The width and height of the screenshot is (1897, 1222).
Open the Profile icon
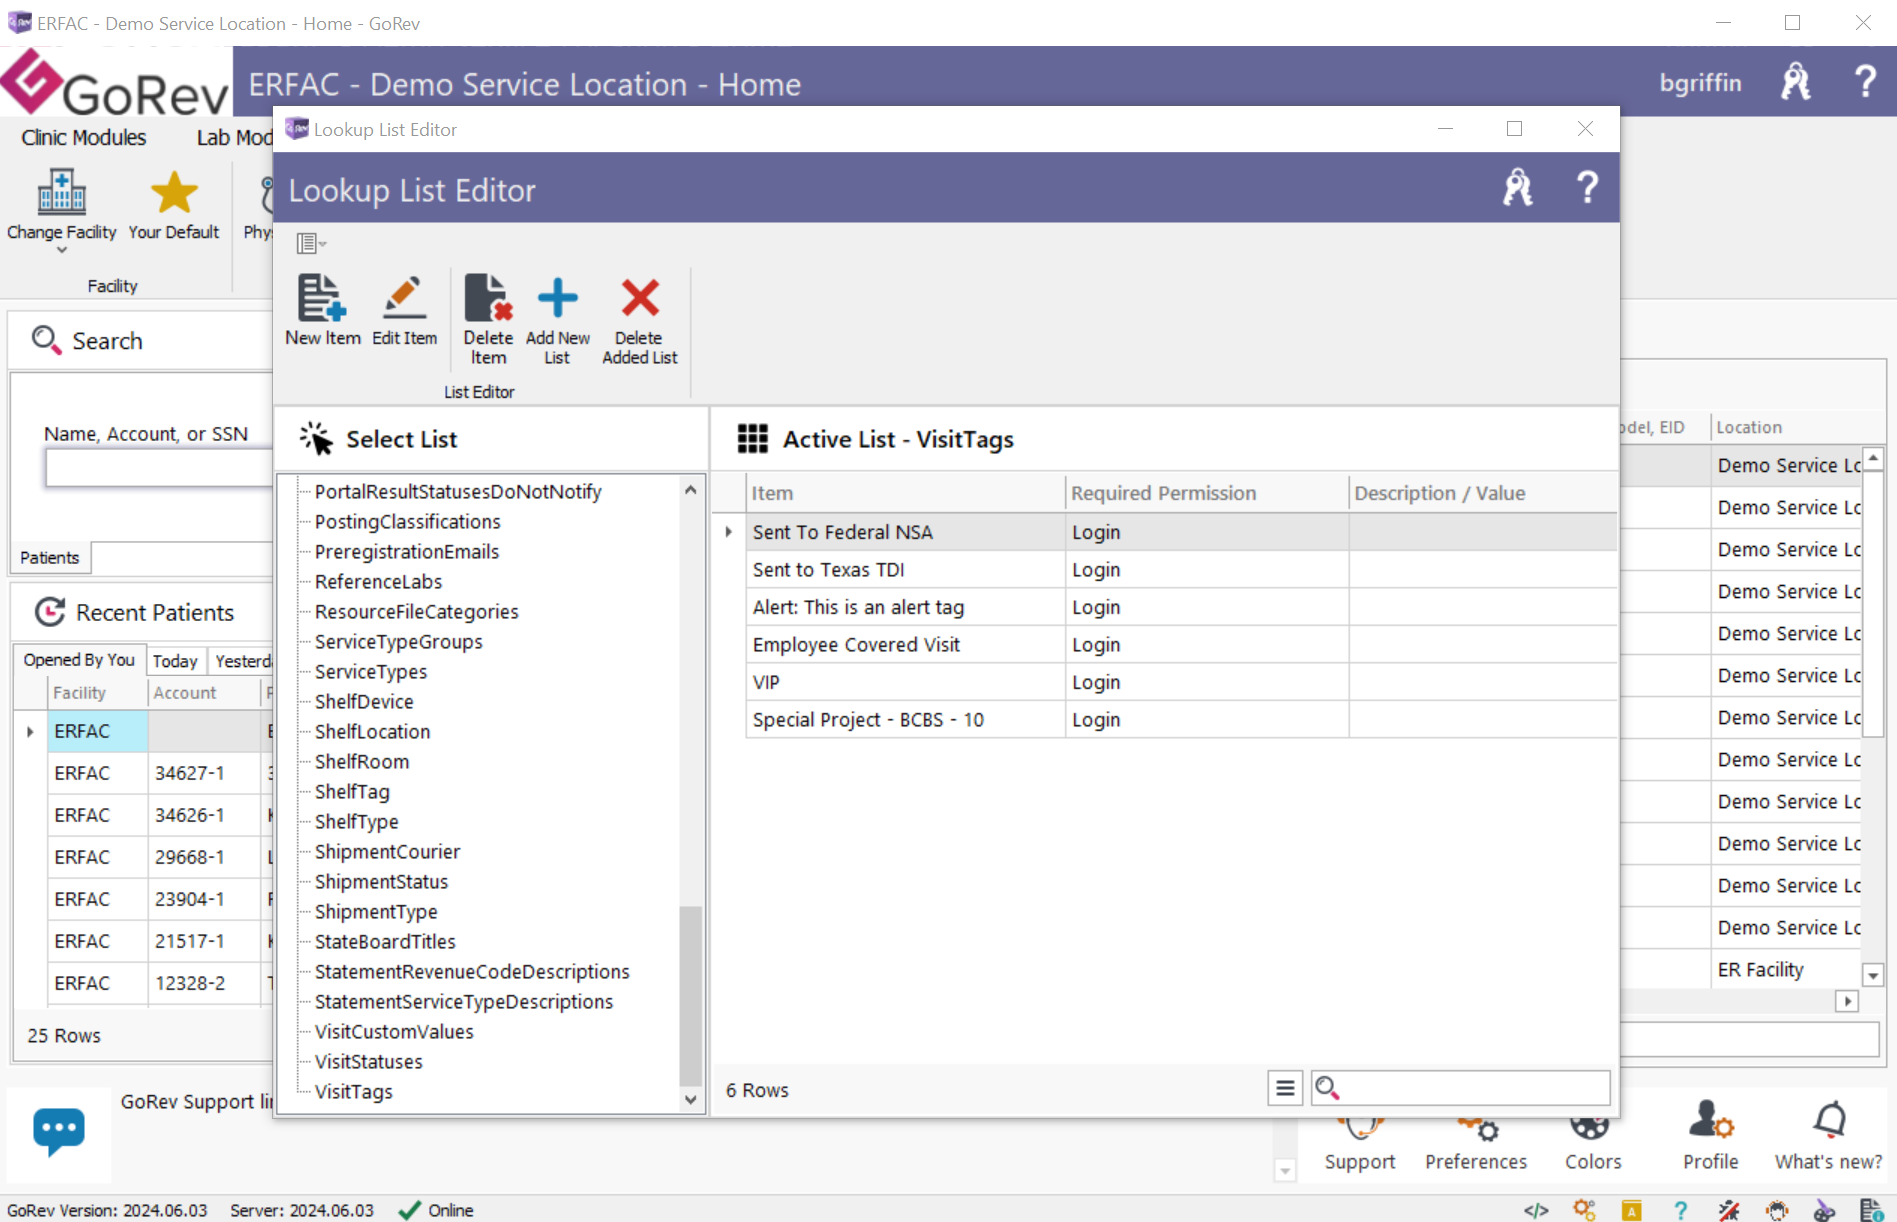[1710, 1121]
